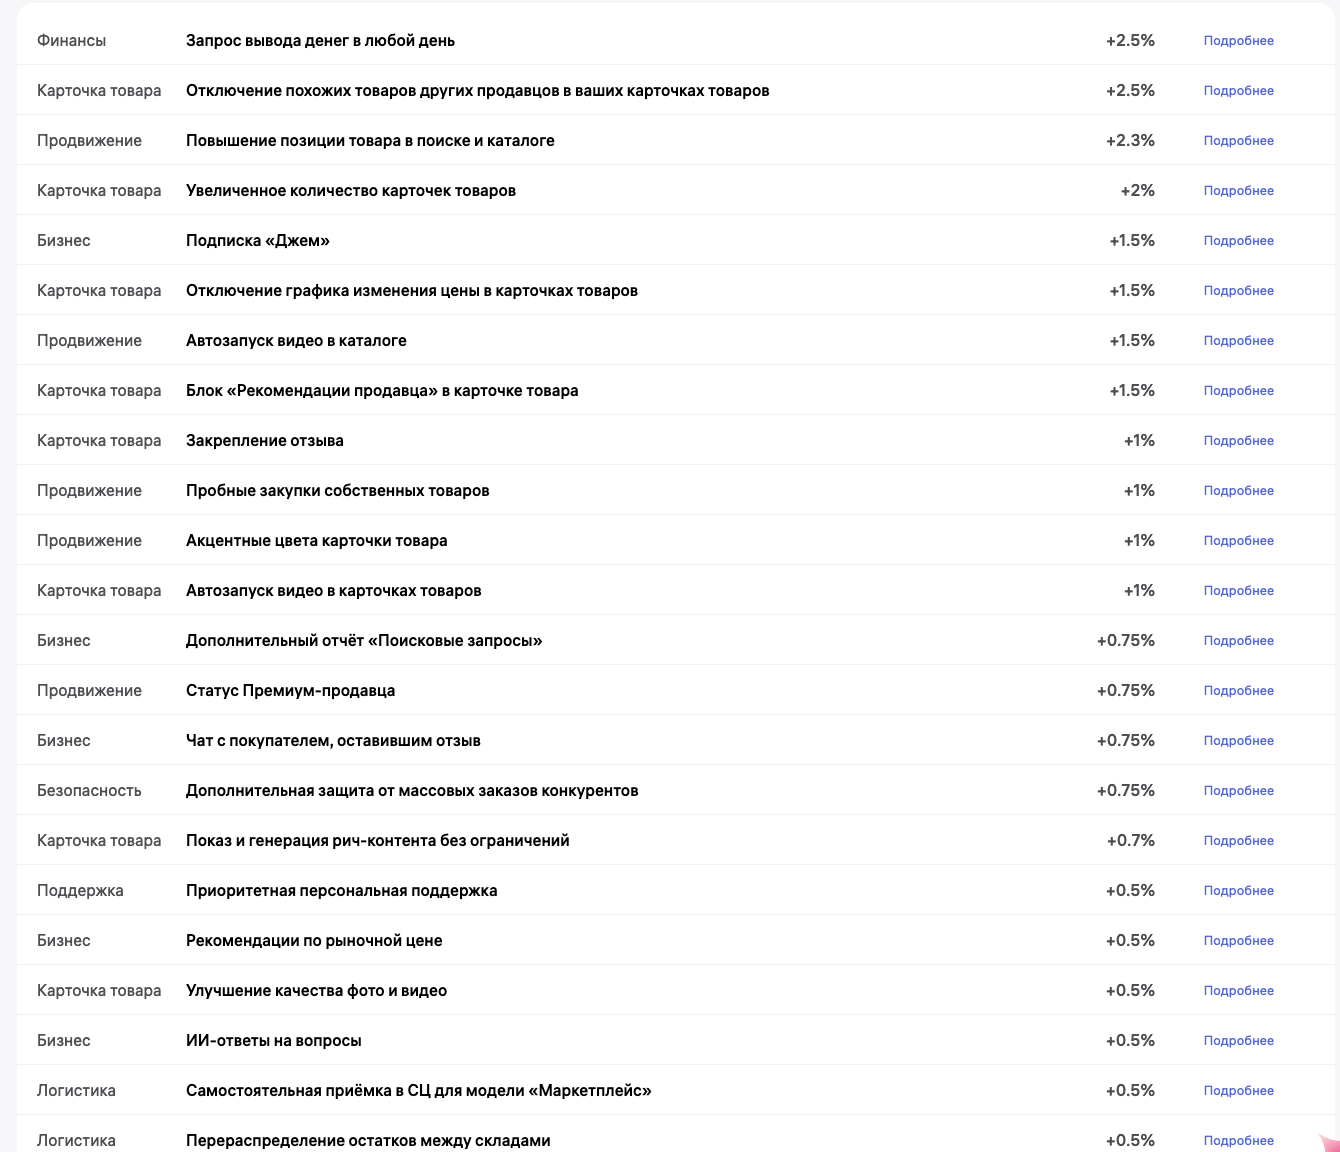1340x1152 pixels.
Task: Click 'Подробнее' for Дополнительная защита от массовых заказов
Action: 1238,791
